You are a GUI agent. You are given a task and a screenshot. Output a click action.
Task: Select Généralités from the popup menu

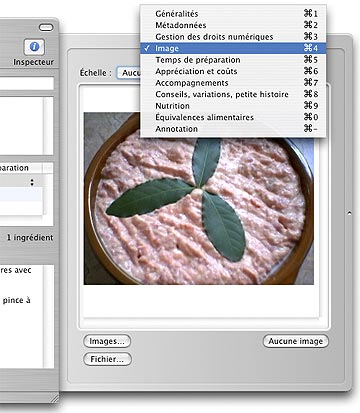[x=233, y=14]
